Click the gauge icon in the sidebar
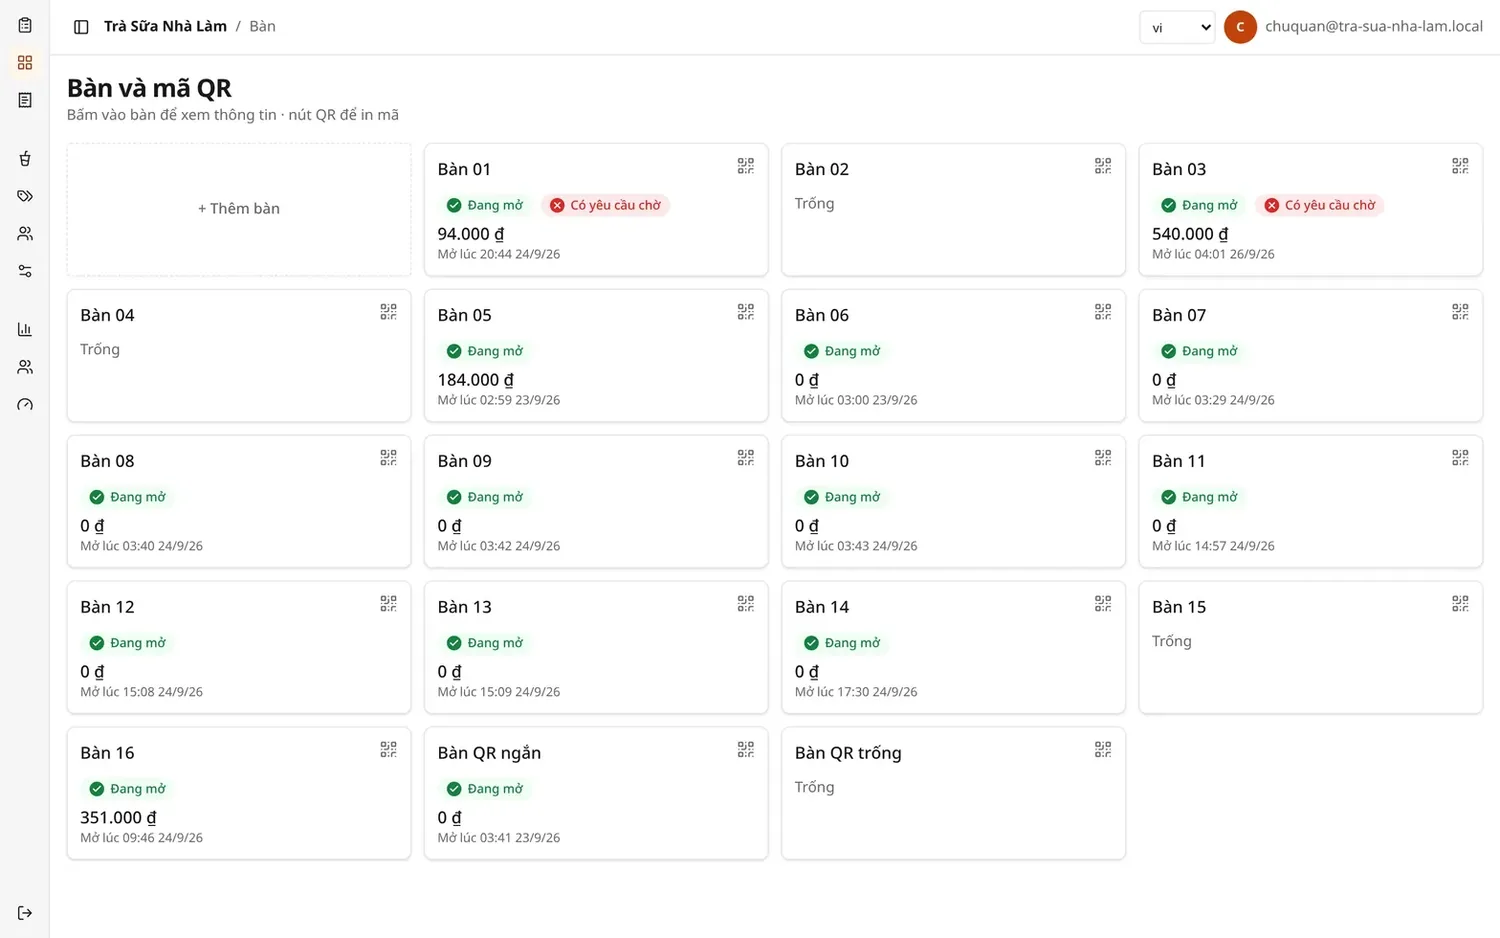The image size is (1500, 938). click(25, 405)
